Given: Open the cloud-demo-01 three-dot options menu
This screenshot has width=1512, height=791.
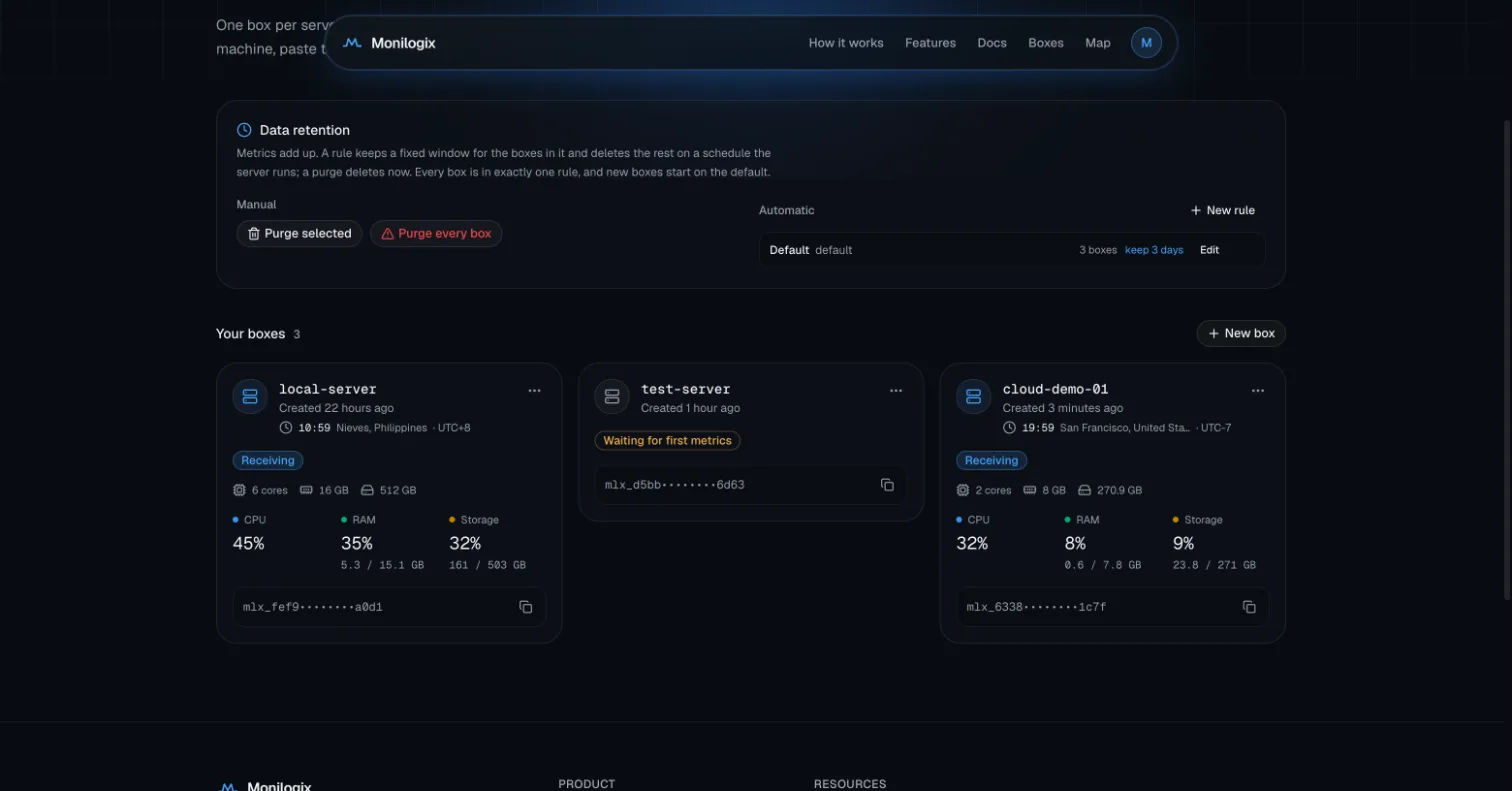Looking at the screenshot, I should pos(1258,390).
